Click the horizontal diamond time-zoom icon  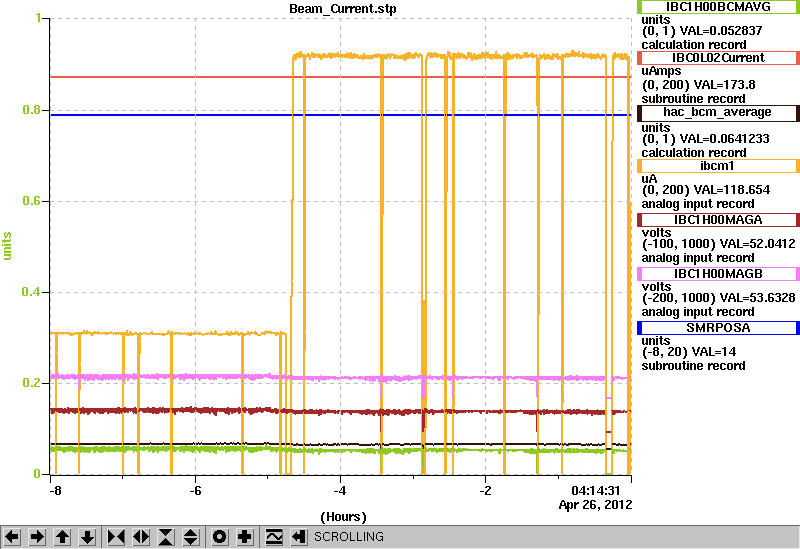[x=141, y=537]
